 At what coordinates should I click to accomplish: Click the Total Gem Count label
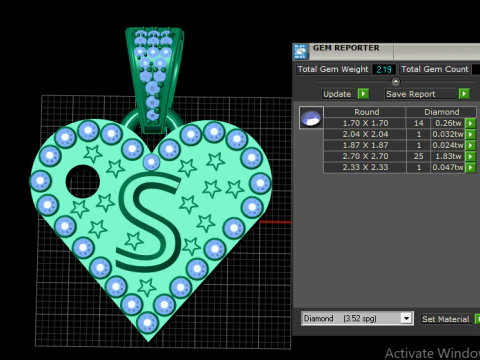pyautogui.click(x=435, y=69)
